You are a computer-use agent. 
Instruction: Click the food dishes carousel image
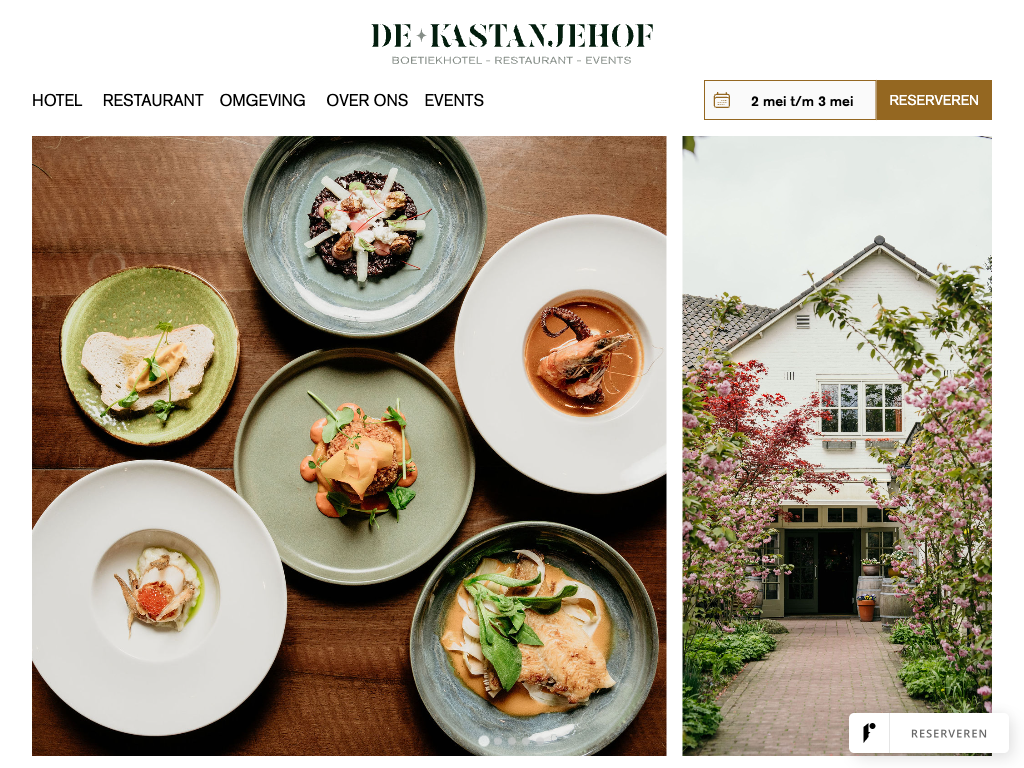[349, 445]
